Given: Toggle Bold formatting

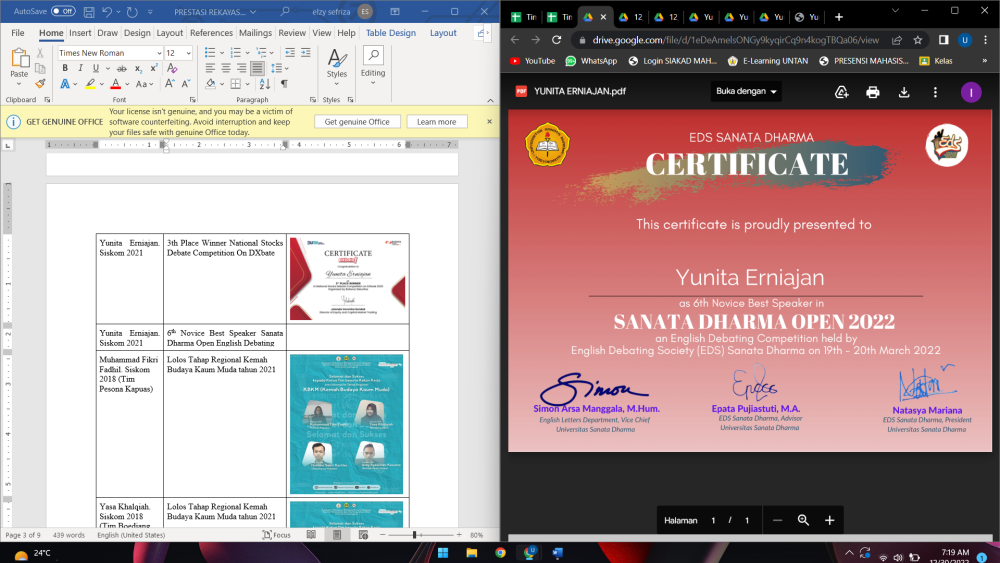Looking at the screenshot, I should (65, 68).
